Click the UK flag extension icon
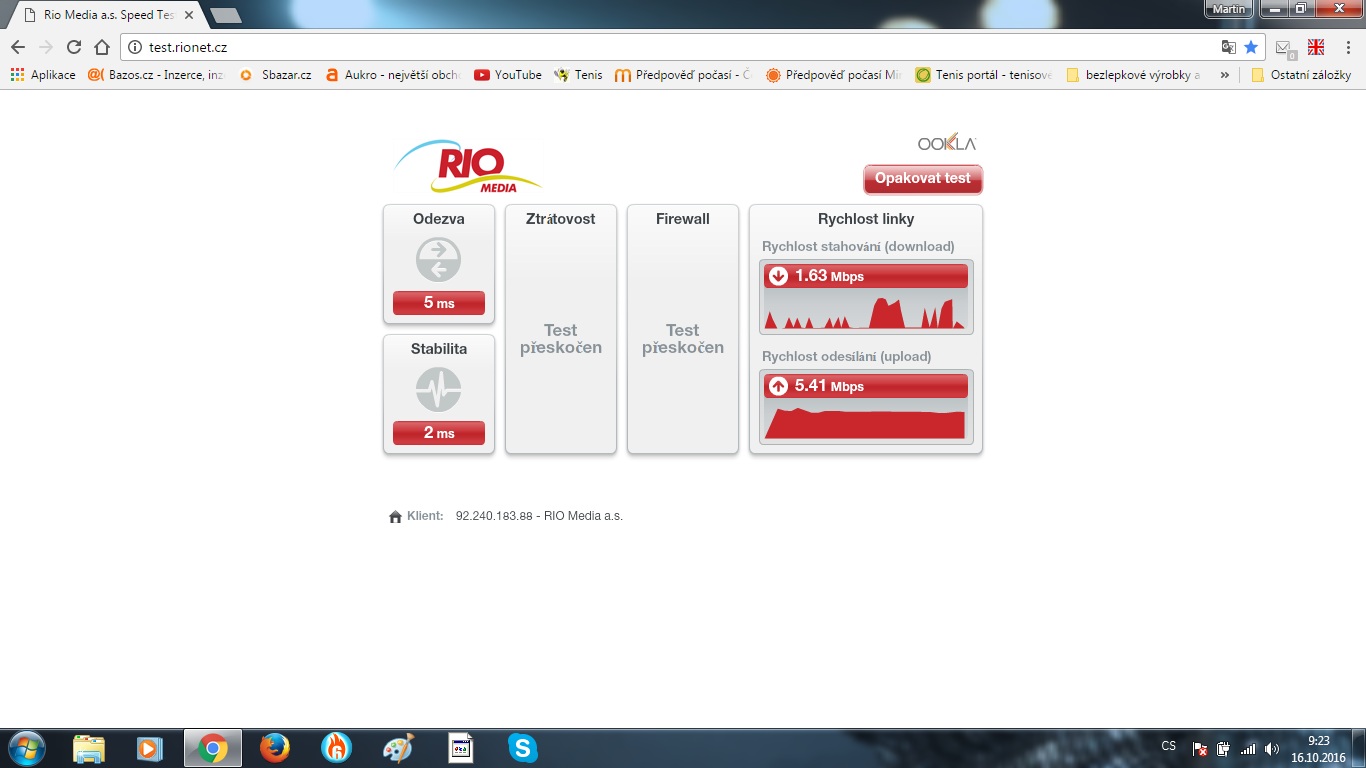The image size is (1366, 768). point(1316,46)
